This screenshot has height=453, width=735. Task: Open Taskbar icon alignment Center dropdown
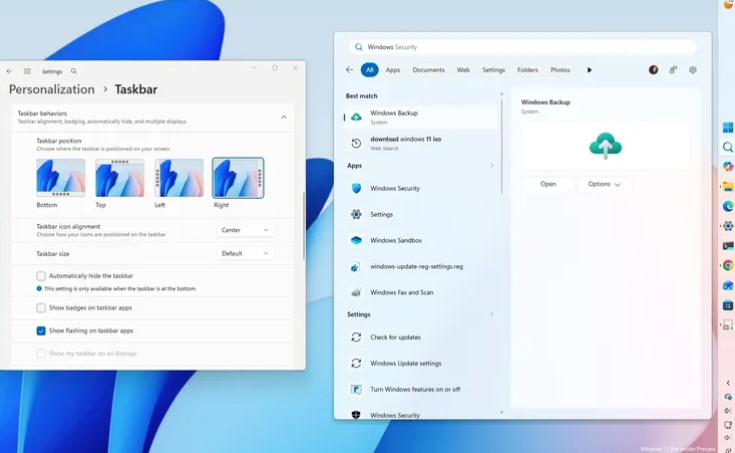245,230
